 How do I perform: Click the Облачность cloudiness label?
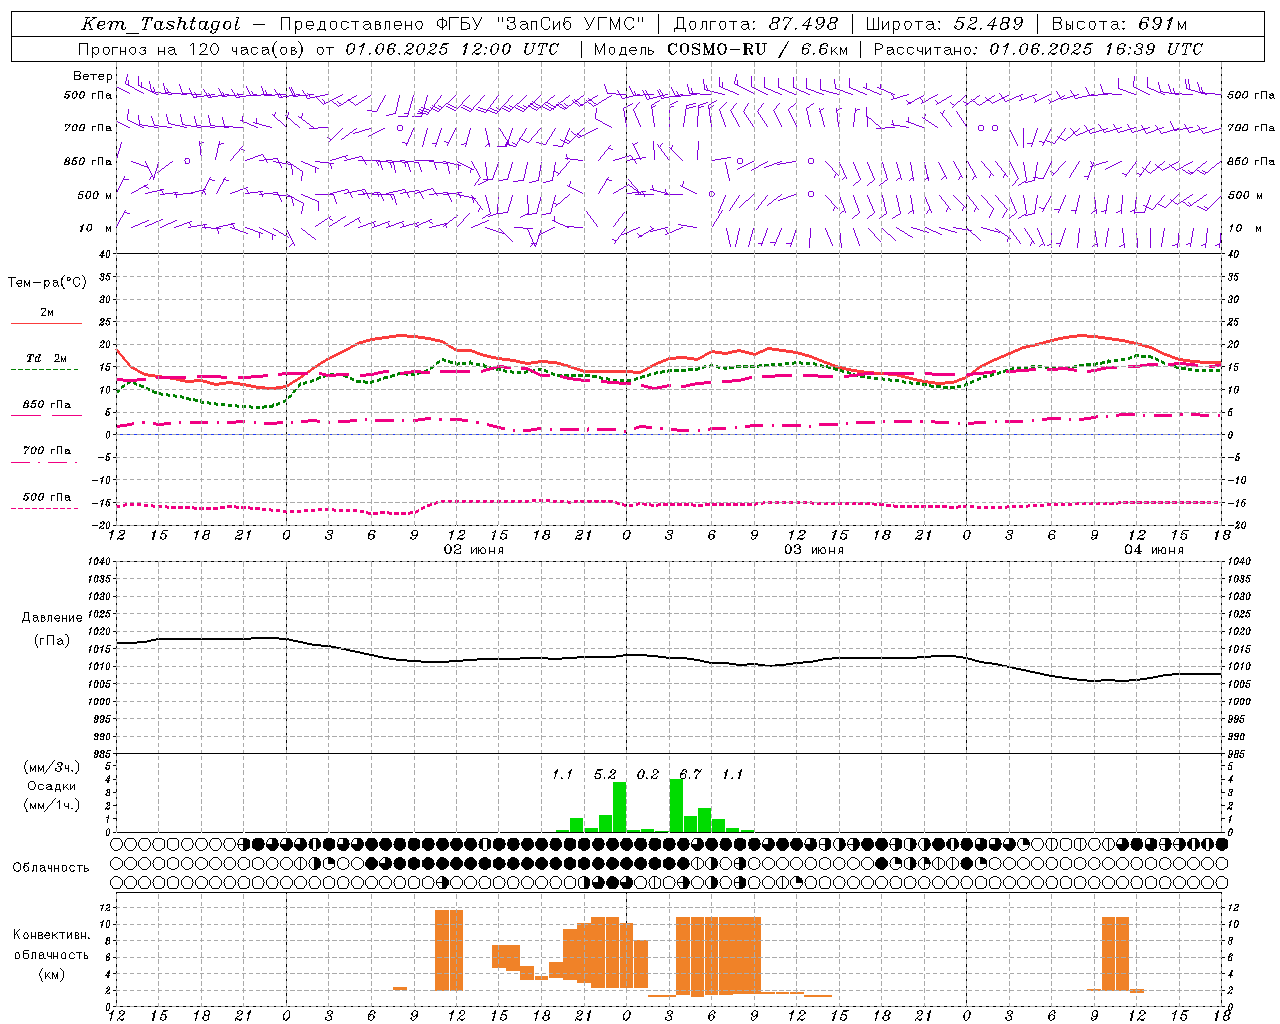[x=51, y=867]
